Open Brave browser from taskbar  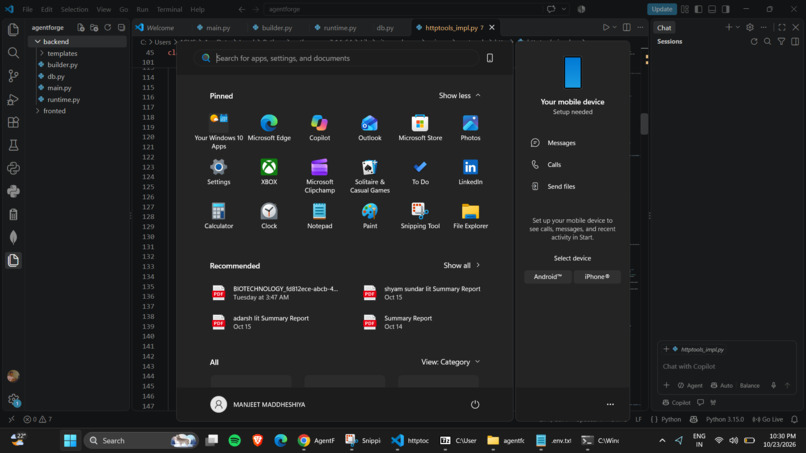[x=258, y=441]
